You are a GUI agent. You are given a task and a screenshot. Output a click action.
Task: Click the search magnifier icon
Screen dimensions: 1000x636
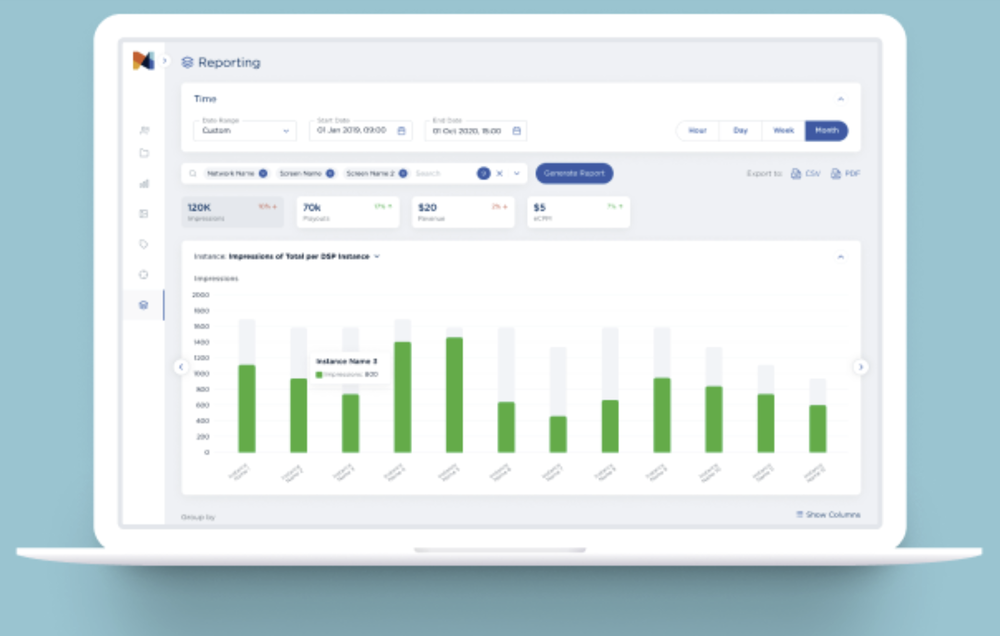point(193,174)
